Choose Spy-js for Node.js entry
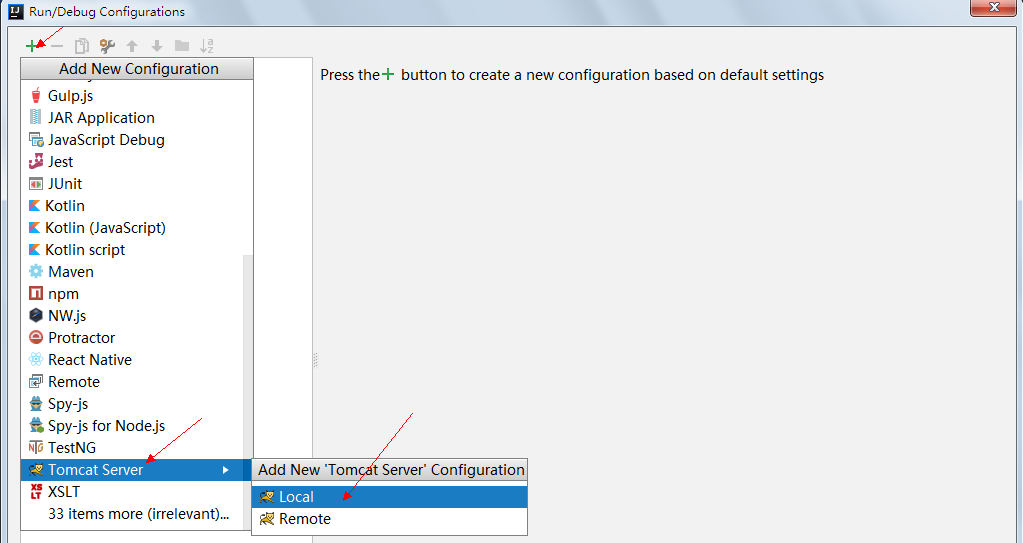This screenshot has height=543, width=1023. coord(132,426)
